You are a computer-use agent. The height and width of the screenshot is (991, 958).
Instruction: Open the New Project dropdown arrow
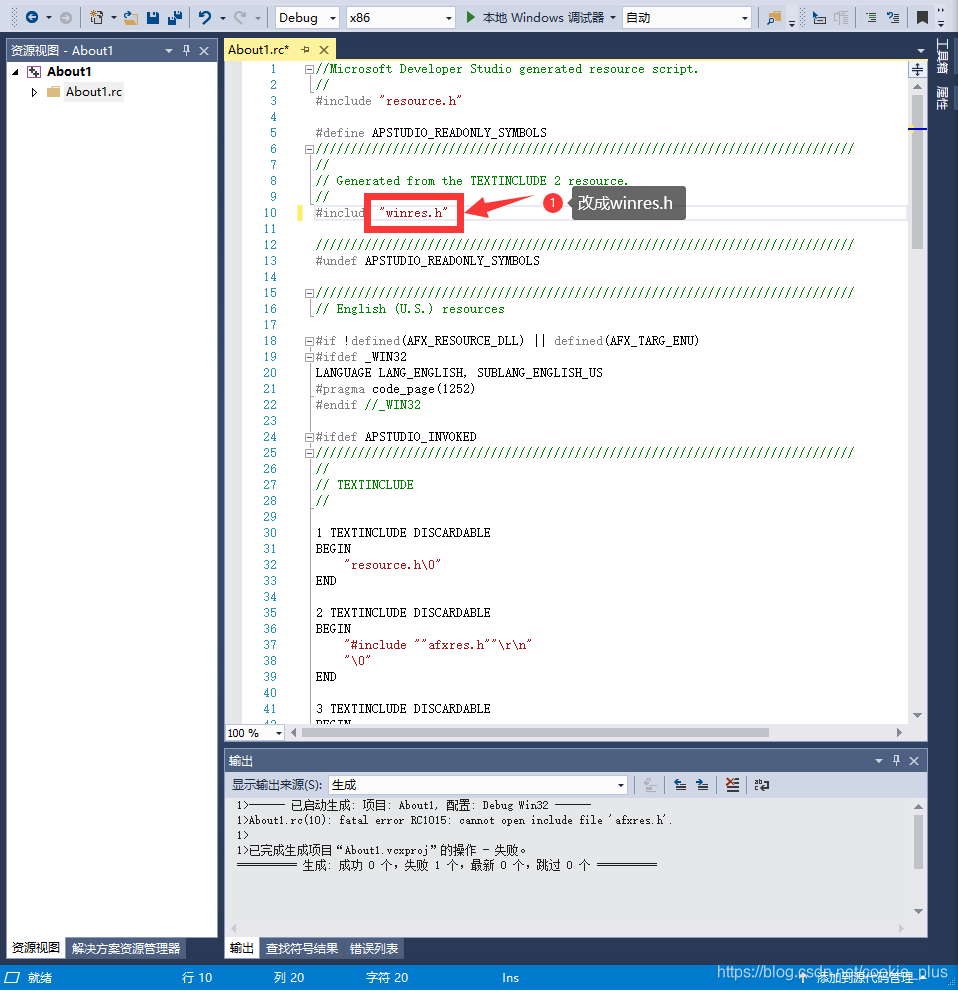coord(114,18)
